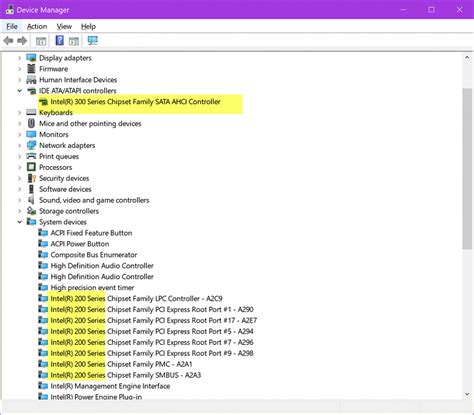The width and height of the screenshot is (474, 415).
Task: Select LPC Controller - A2C9 device
Action: (x=136, y=298)
